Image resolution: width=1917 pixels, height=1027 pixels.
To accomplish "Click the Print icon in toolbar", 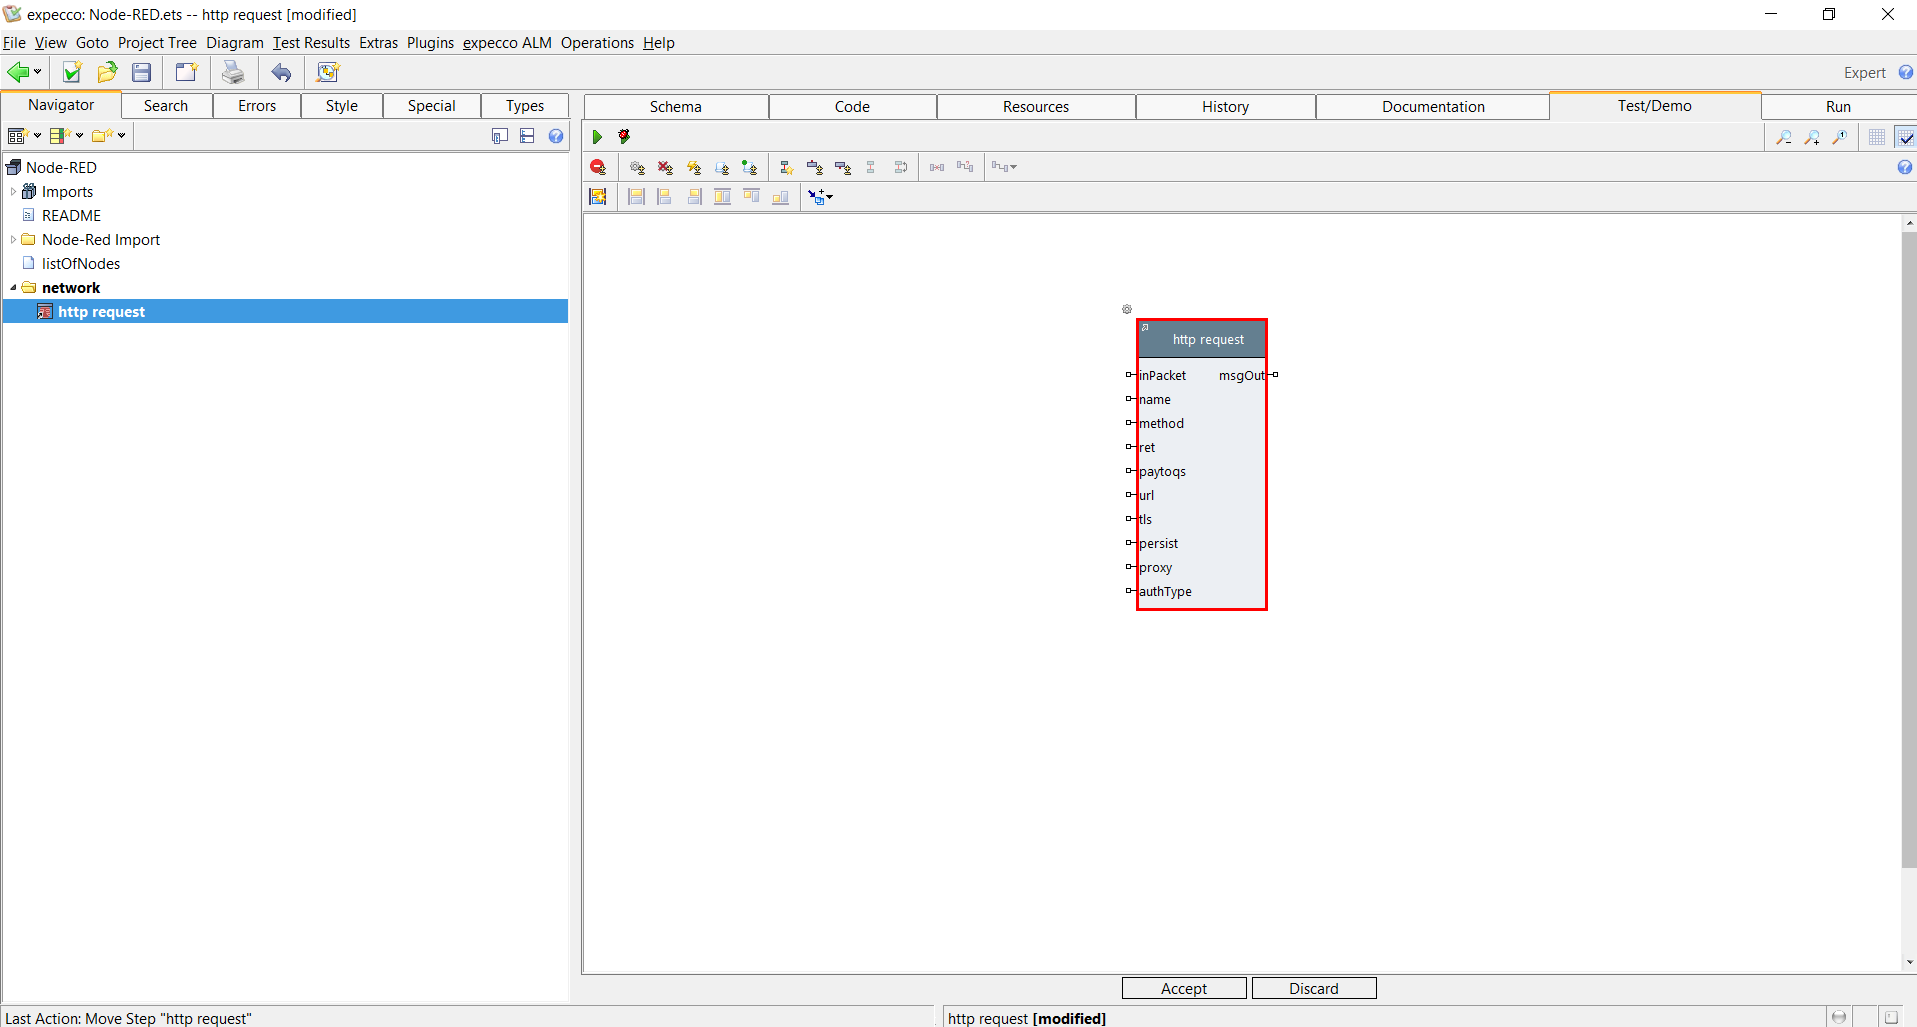I will [232, 72].
